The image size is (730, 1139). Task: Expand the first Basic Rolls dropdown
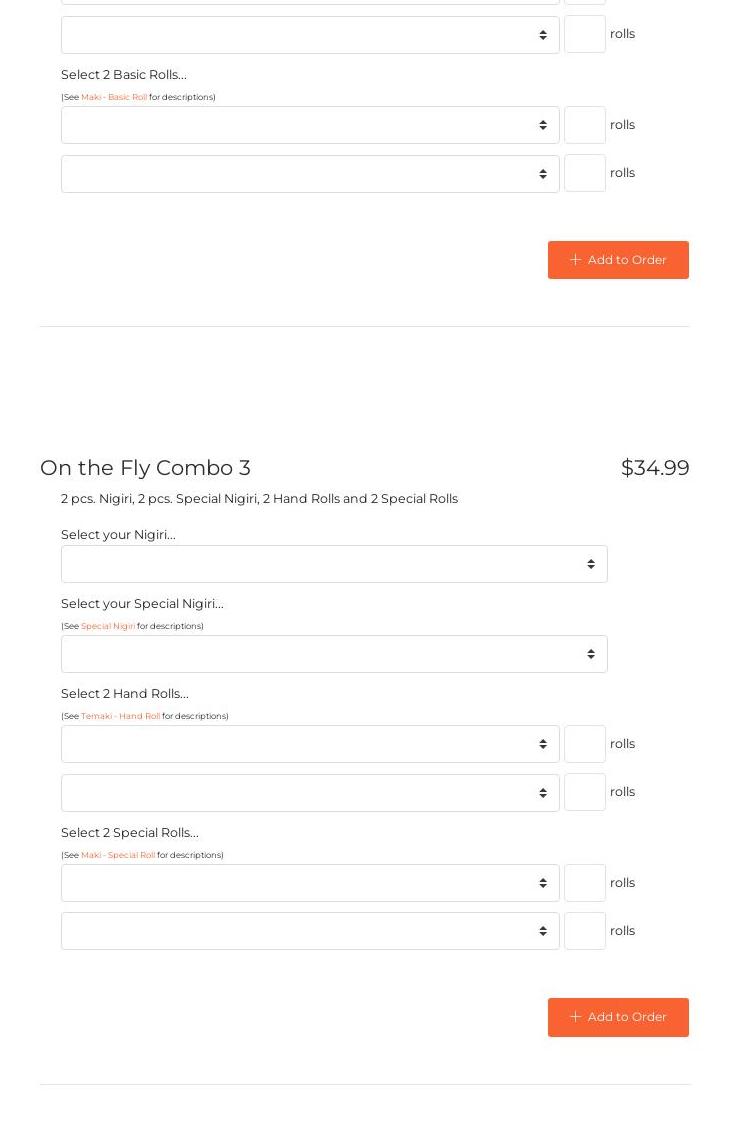pos(310,125)
